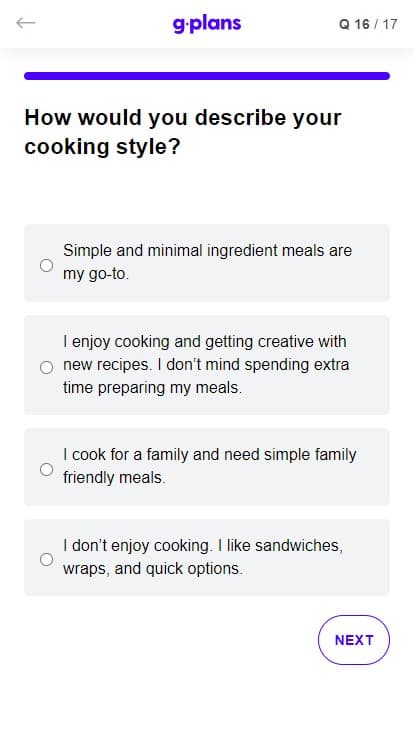Click the words 'friendly meals.' in third option
The width and height of the screenshot is (414, 736).
pyautogui.click(x=115, y=478)
